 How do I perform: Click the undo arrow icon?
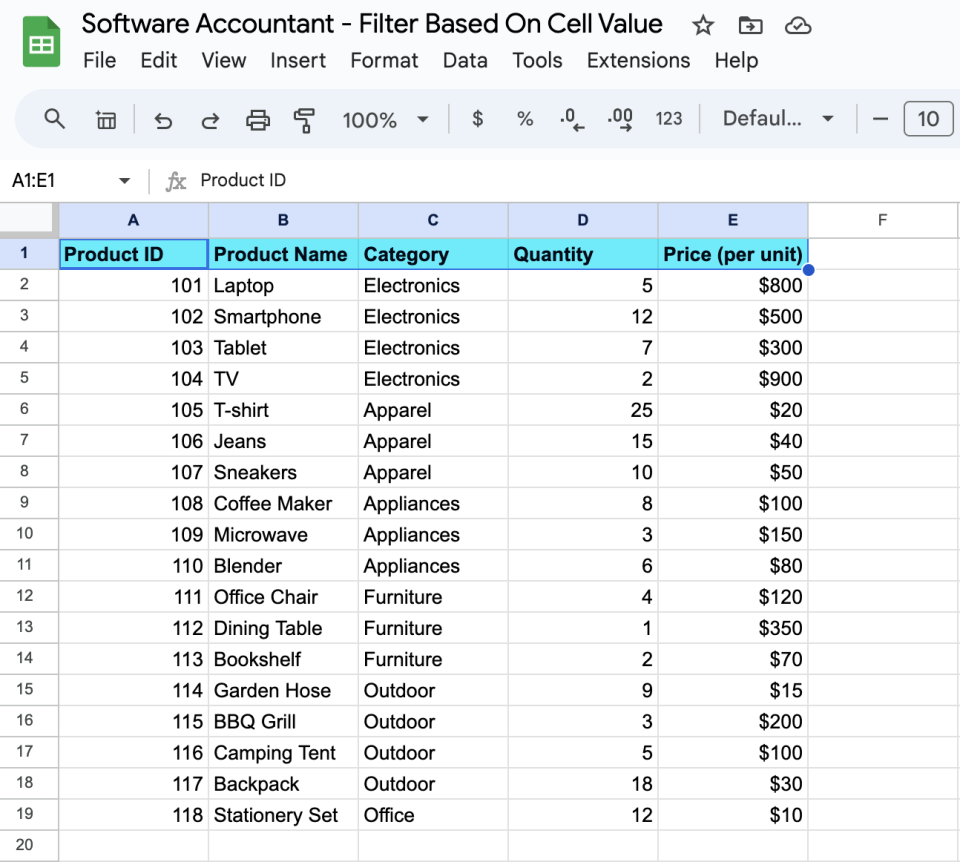[x=163, y=119]
